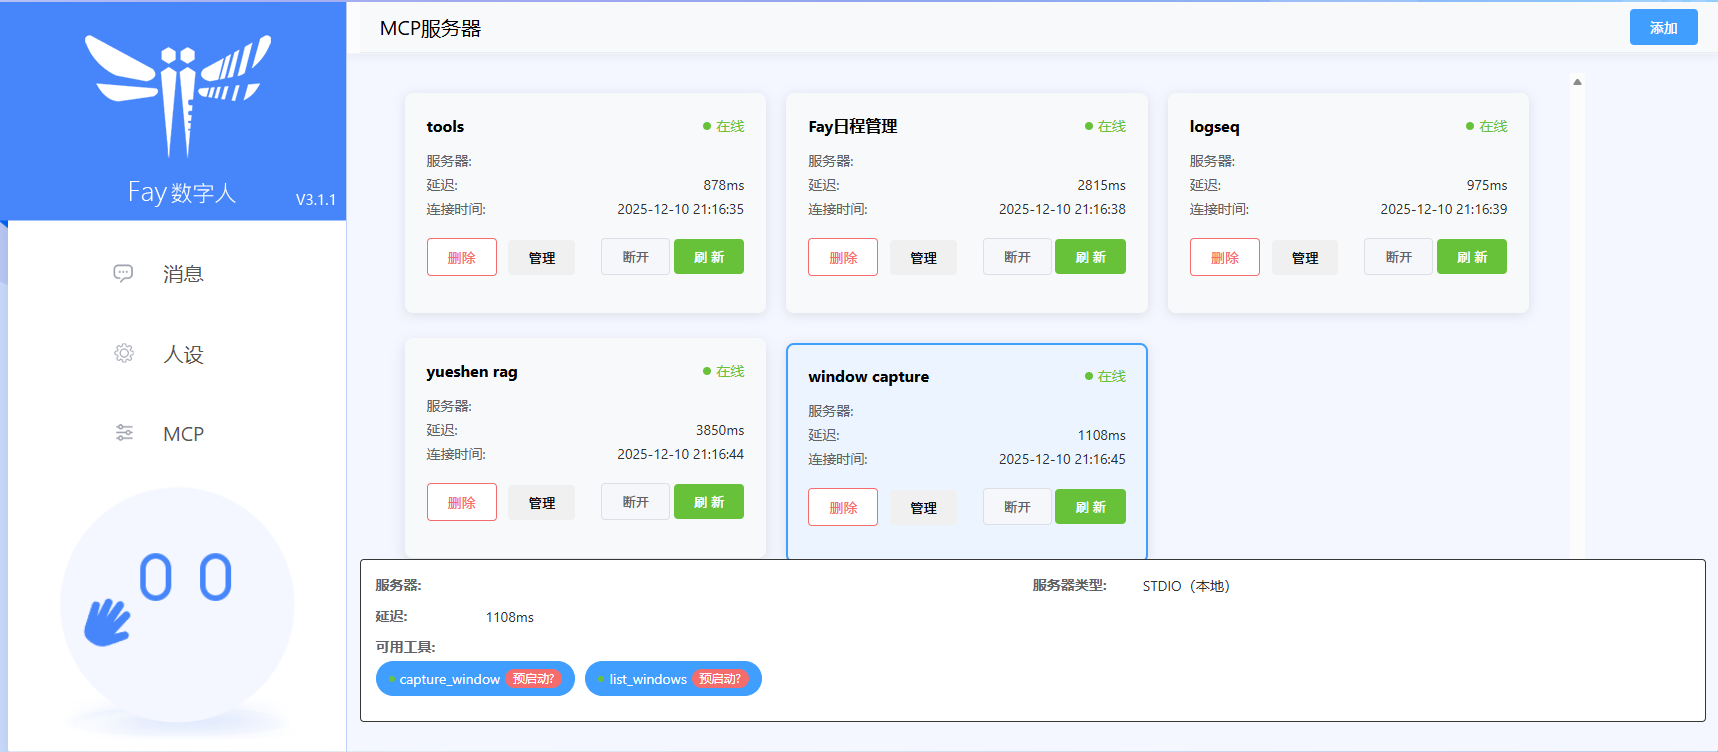
Task: Click the 人设 gear icon
Action: click(124, 353)
